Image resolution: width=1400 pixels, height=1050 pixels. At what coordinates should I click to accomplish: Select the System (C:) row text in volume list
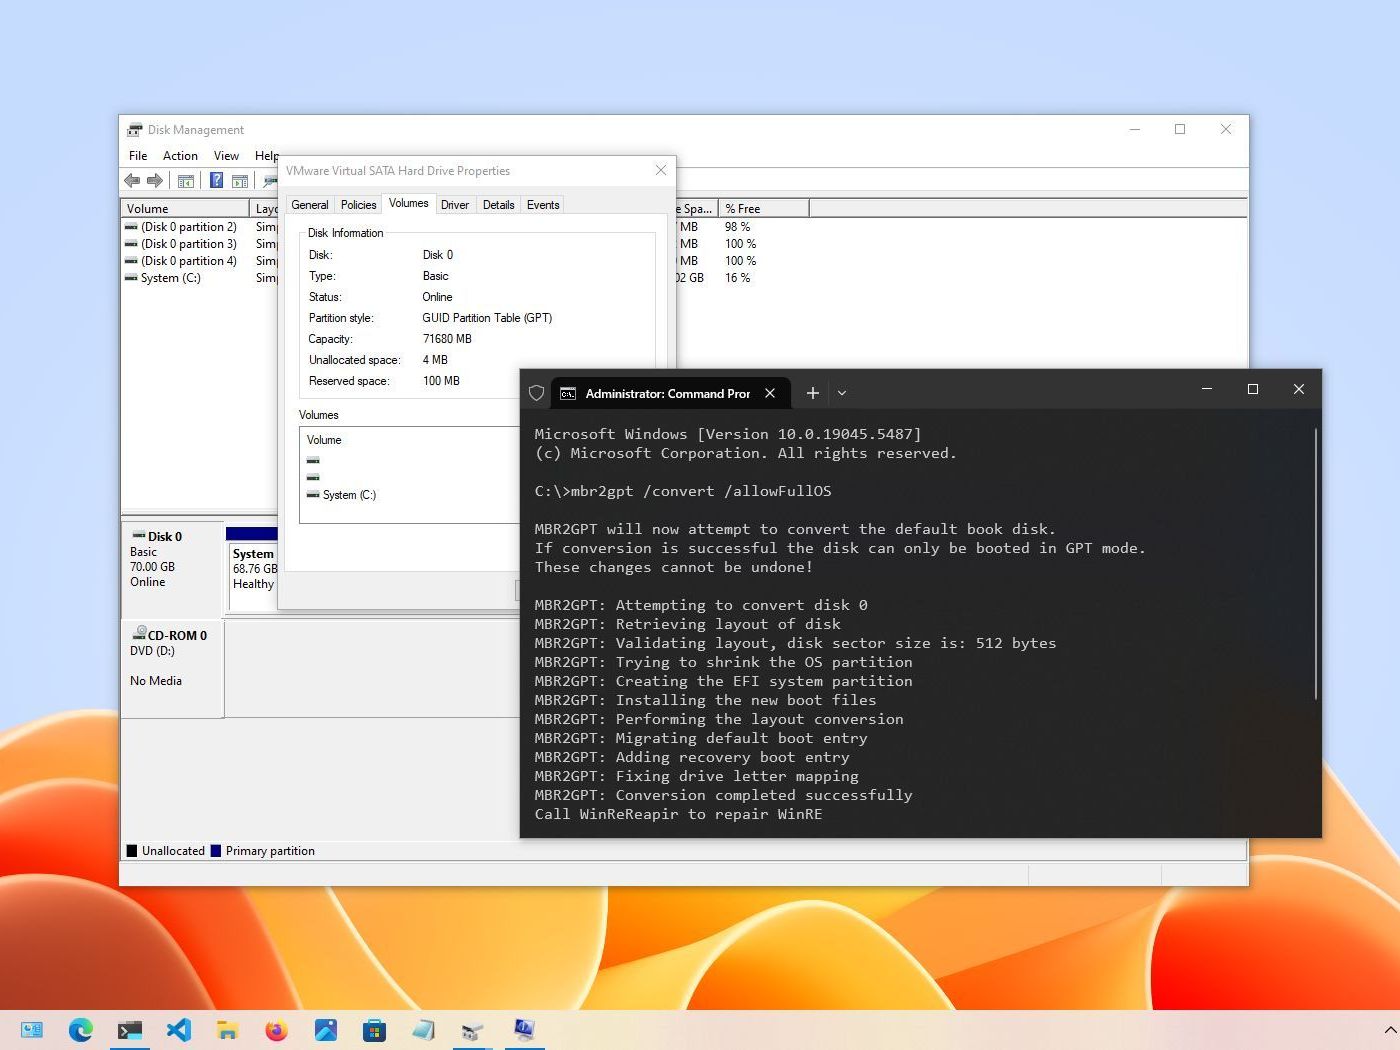tap(171, 278)
